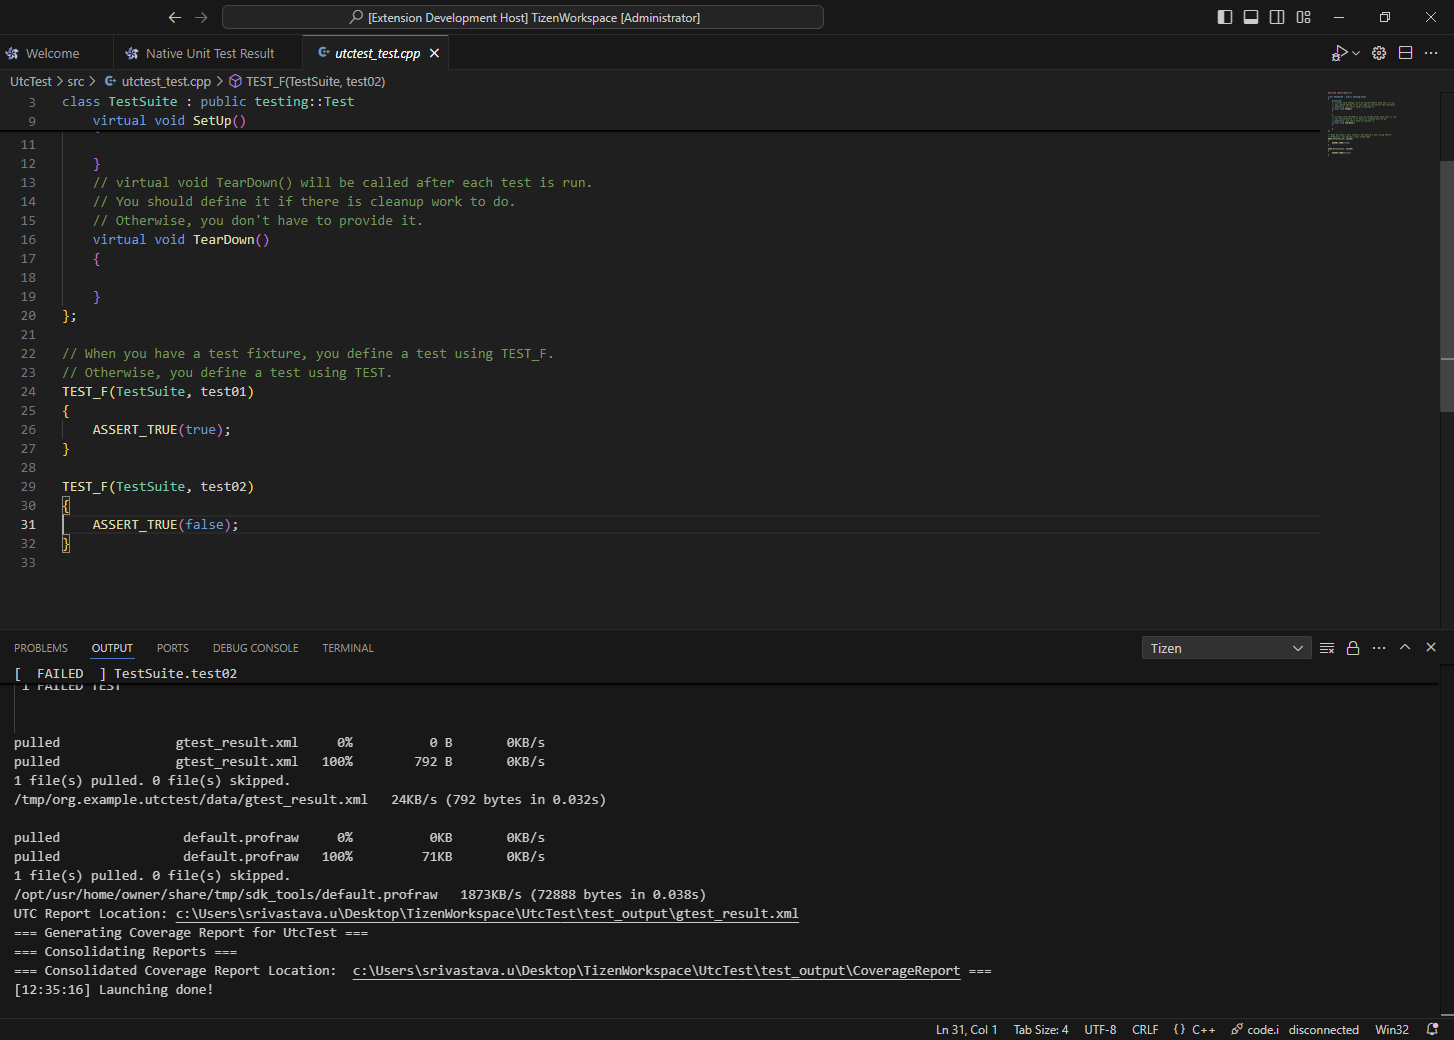Open more editor actions with ellipsis icon
Viewport: 1454px width, 1040px height.
(1432, 53)
